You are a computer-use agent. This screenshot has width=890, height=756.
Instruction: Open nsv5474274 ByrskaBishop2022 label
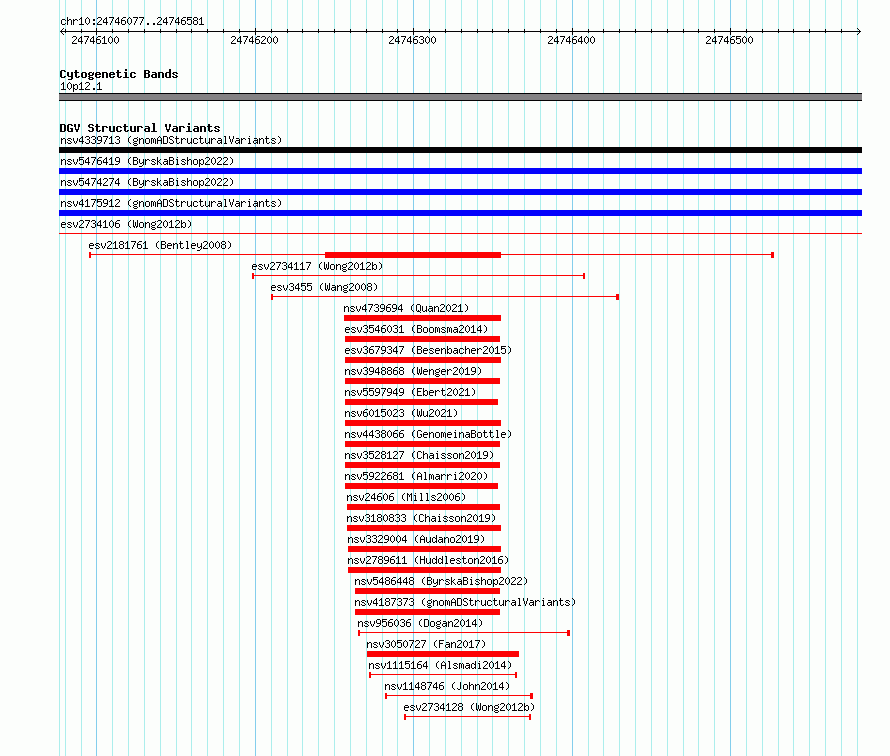tap(147, 182)
